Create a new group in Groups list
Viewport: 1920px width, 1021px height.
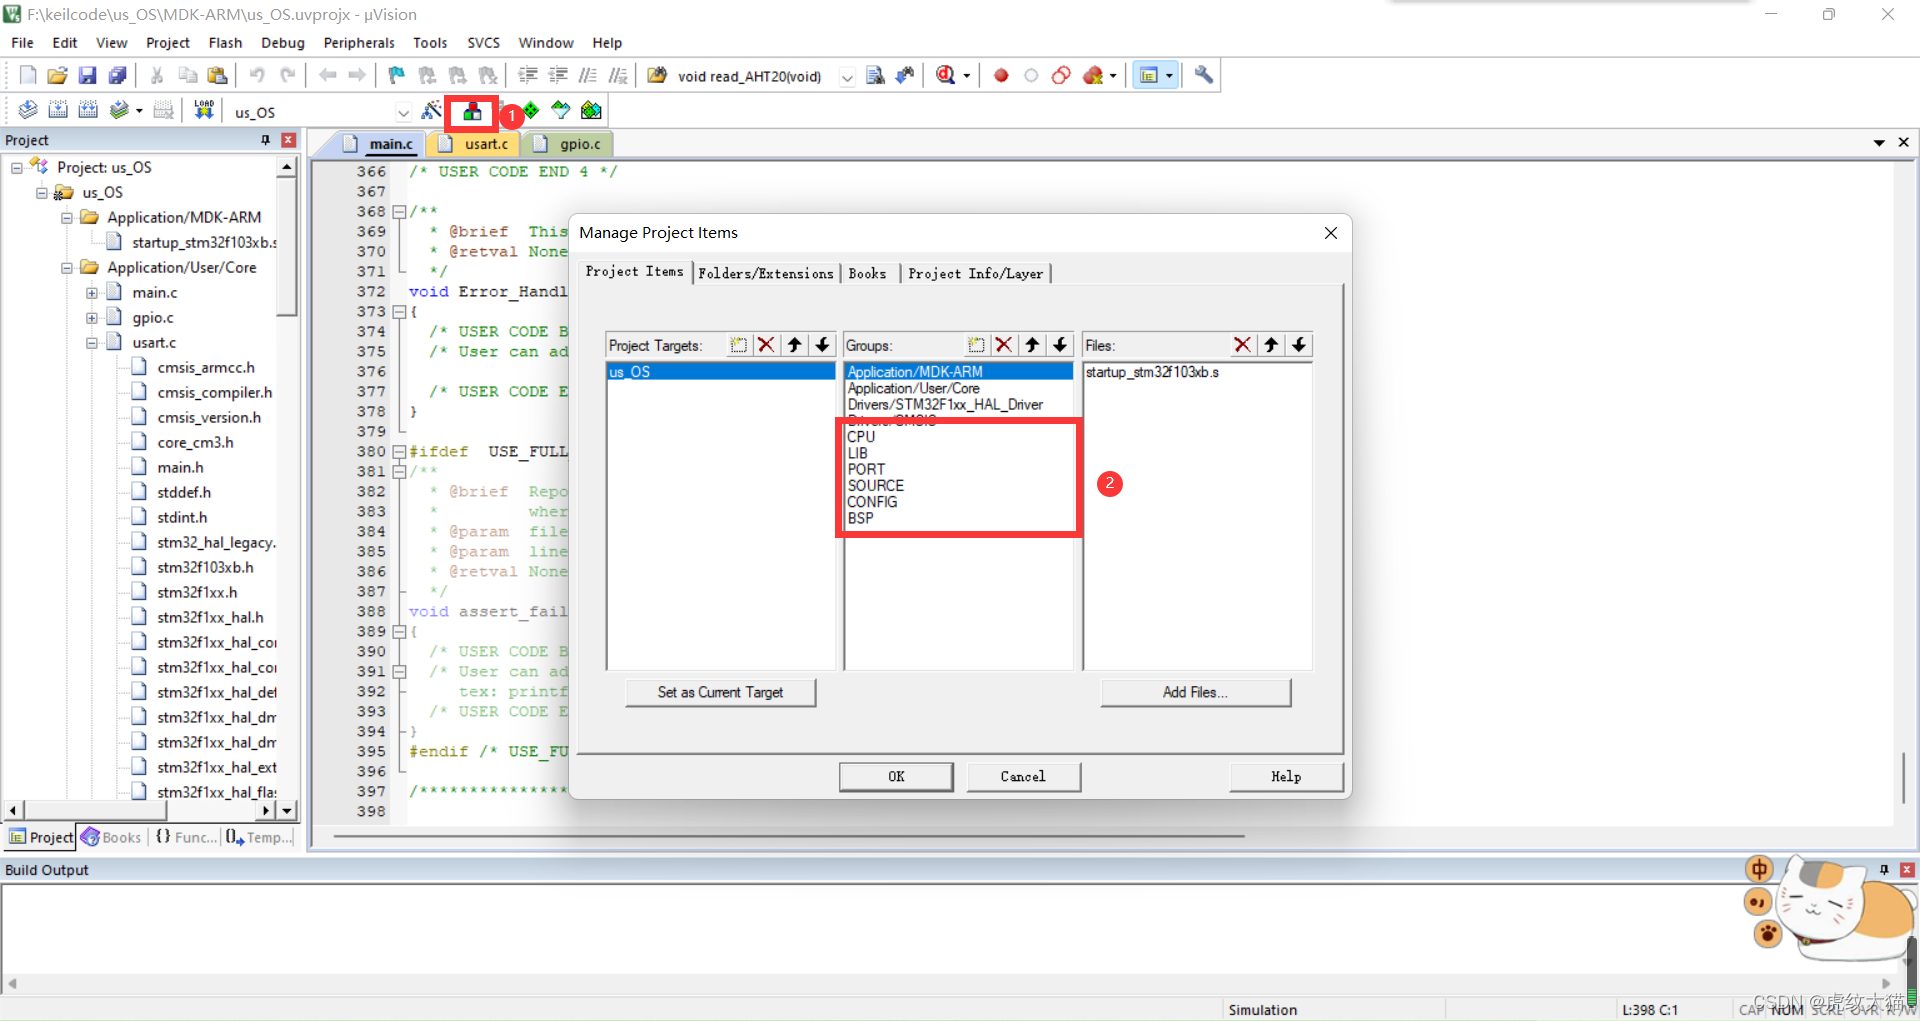(x=976, y=345)
